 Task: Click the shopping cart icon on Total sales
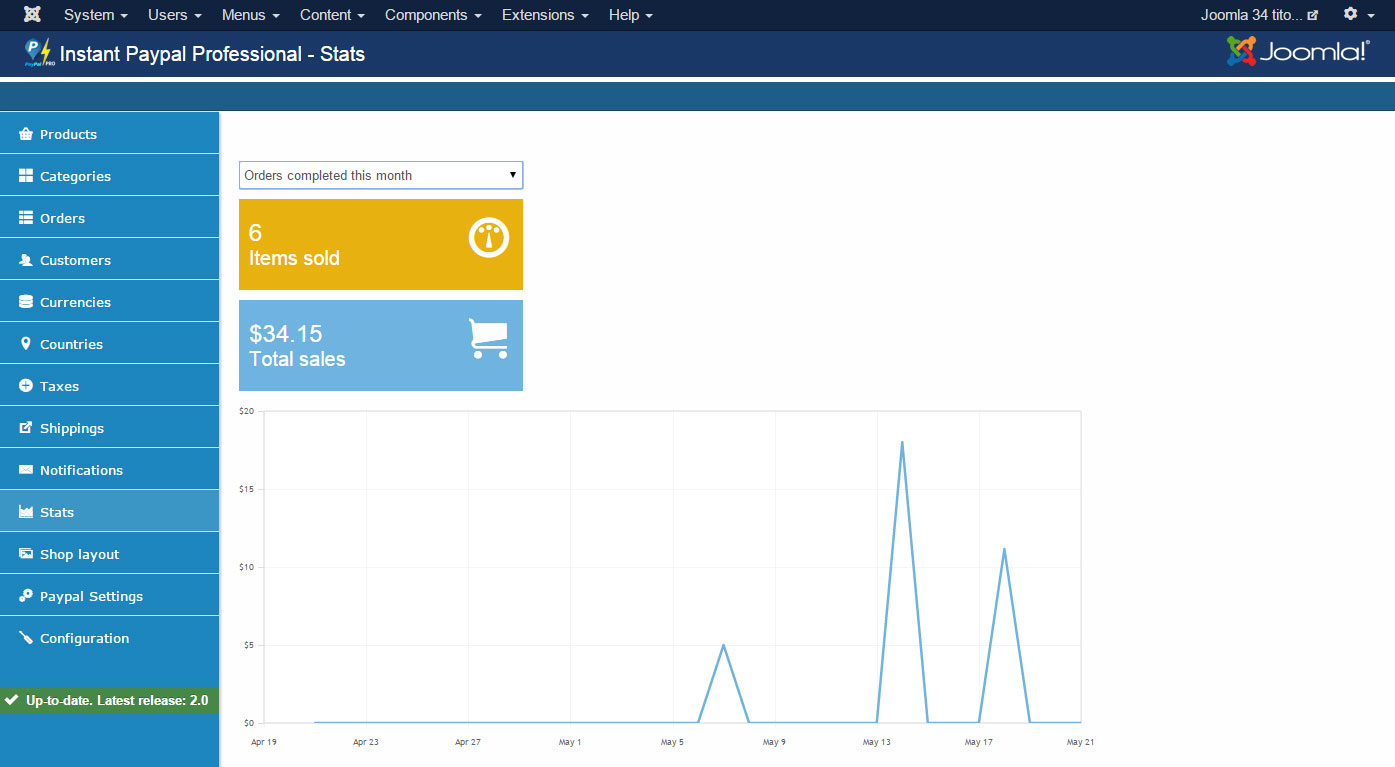click(488, 339)
